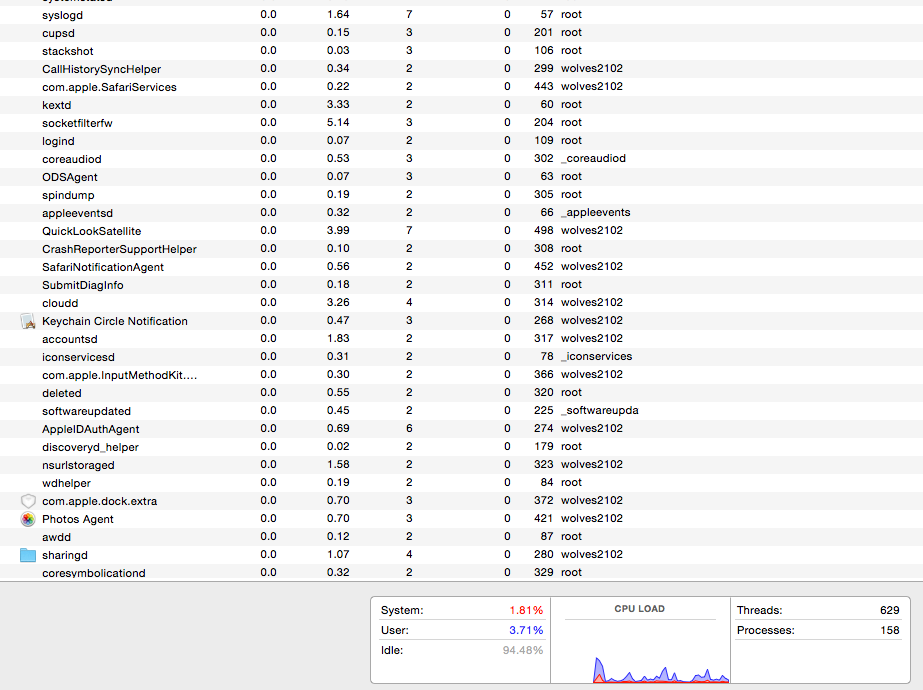Click the Threads label in stats panel
923x690 pixels.
(759, 610)
